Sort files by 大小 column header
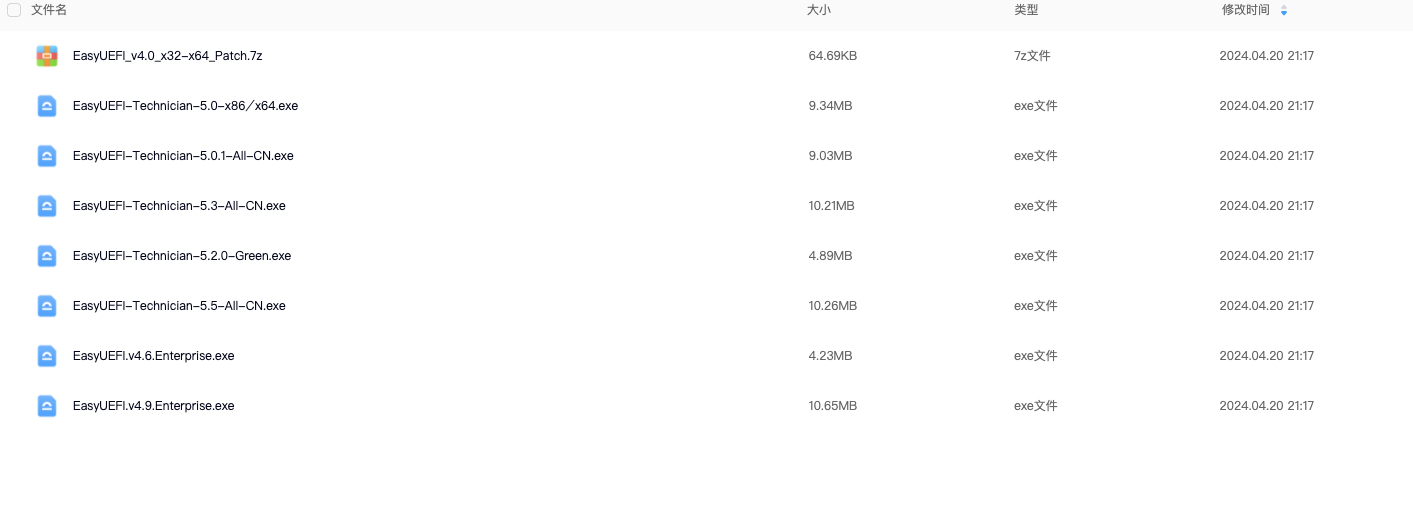The width and height of the screenshot is (1413, 507). (819, 10)
